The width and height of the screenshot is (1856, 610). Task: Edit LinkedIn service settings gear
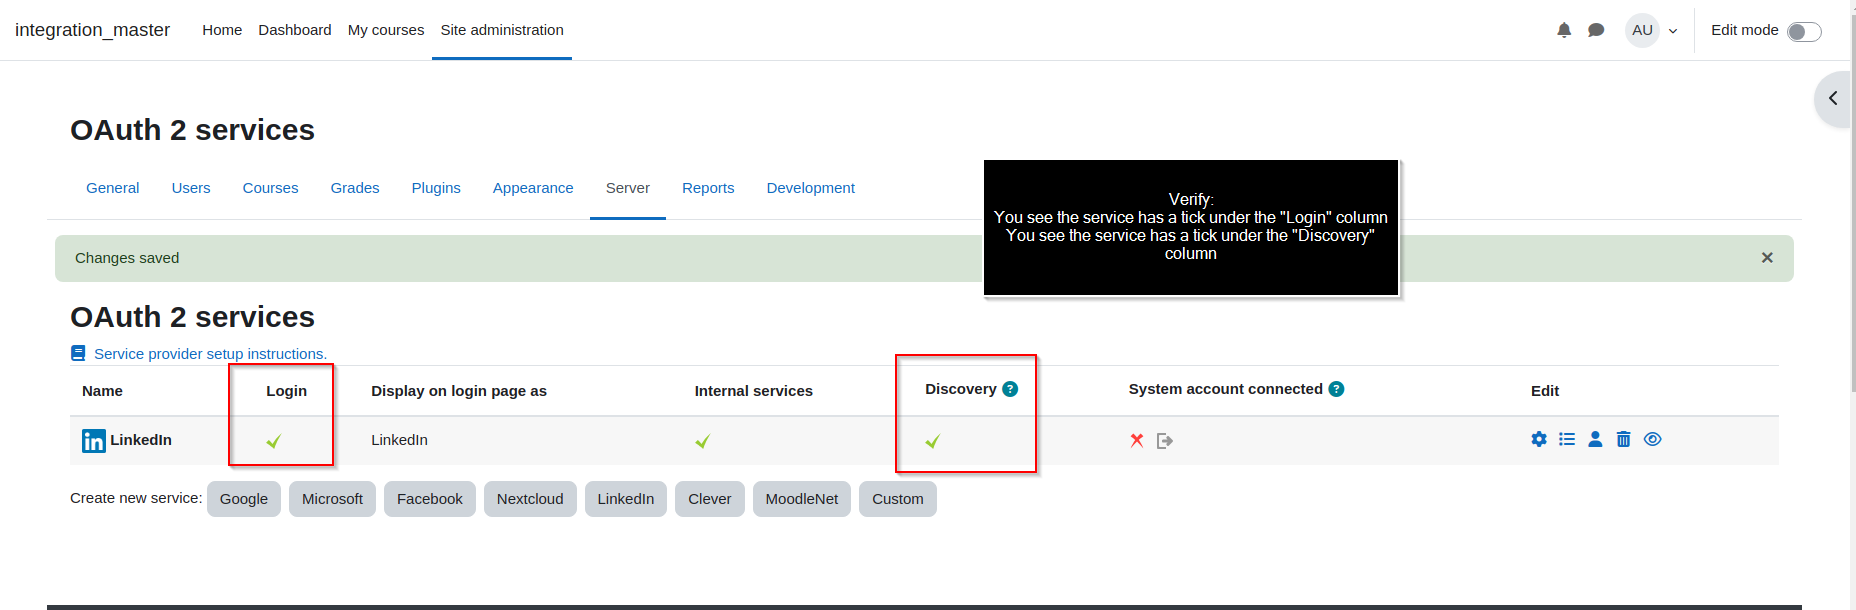tap(1539, 439)
